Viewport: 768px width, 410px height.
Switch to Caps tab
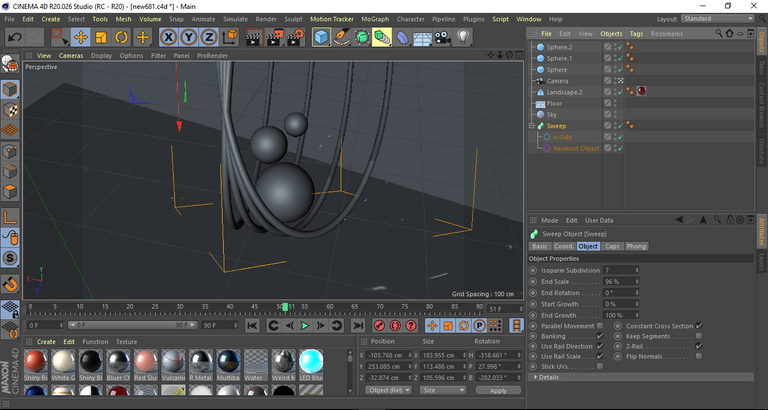tap(612, 246)
